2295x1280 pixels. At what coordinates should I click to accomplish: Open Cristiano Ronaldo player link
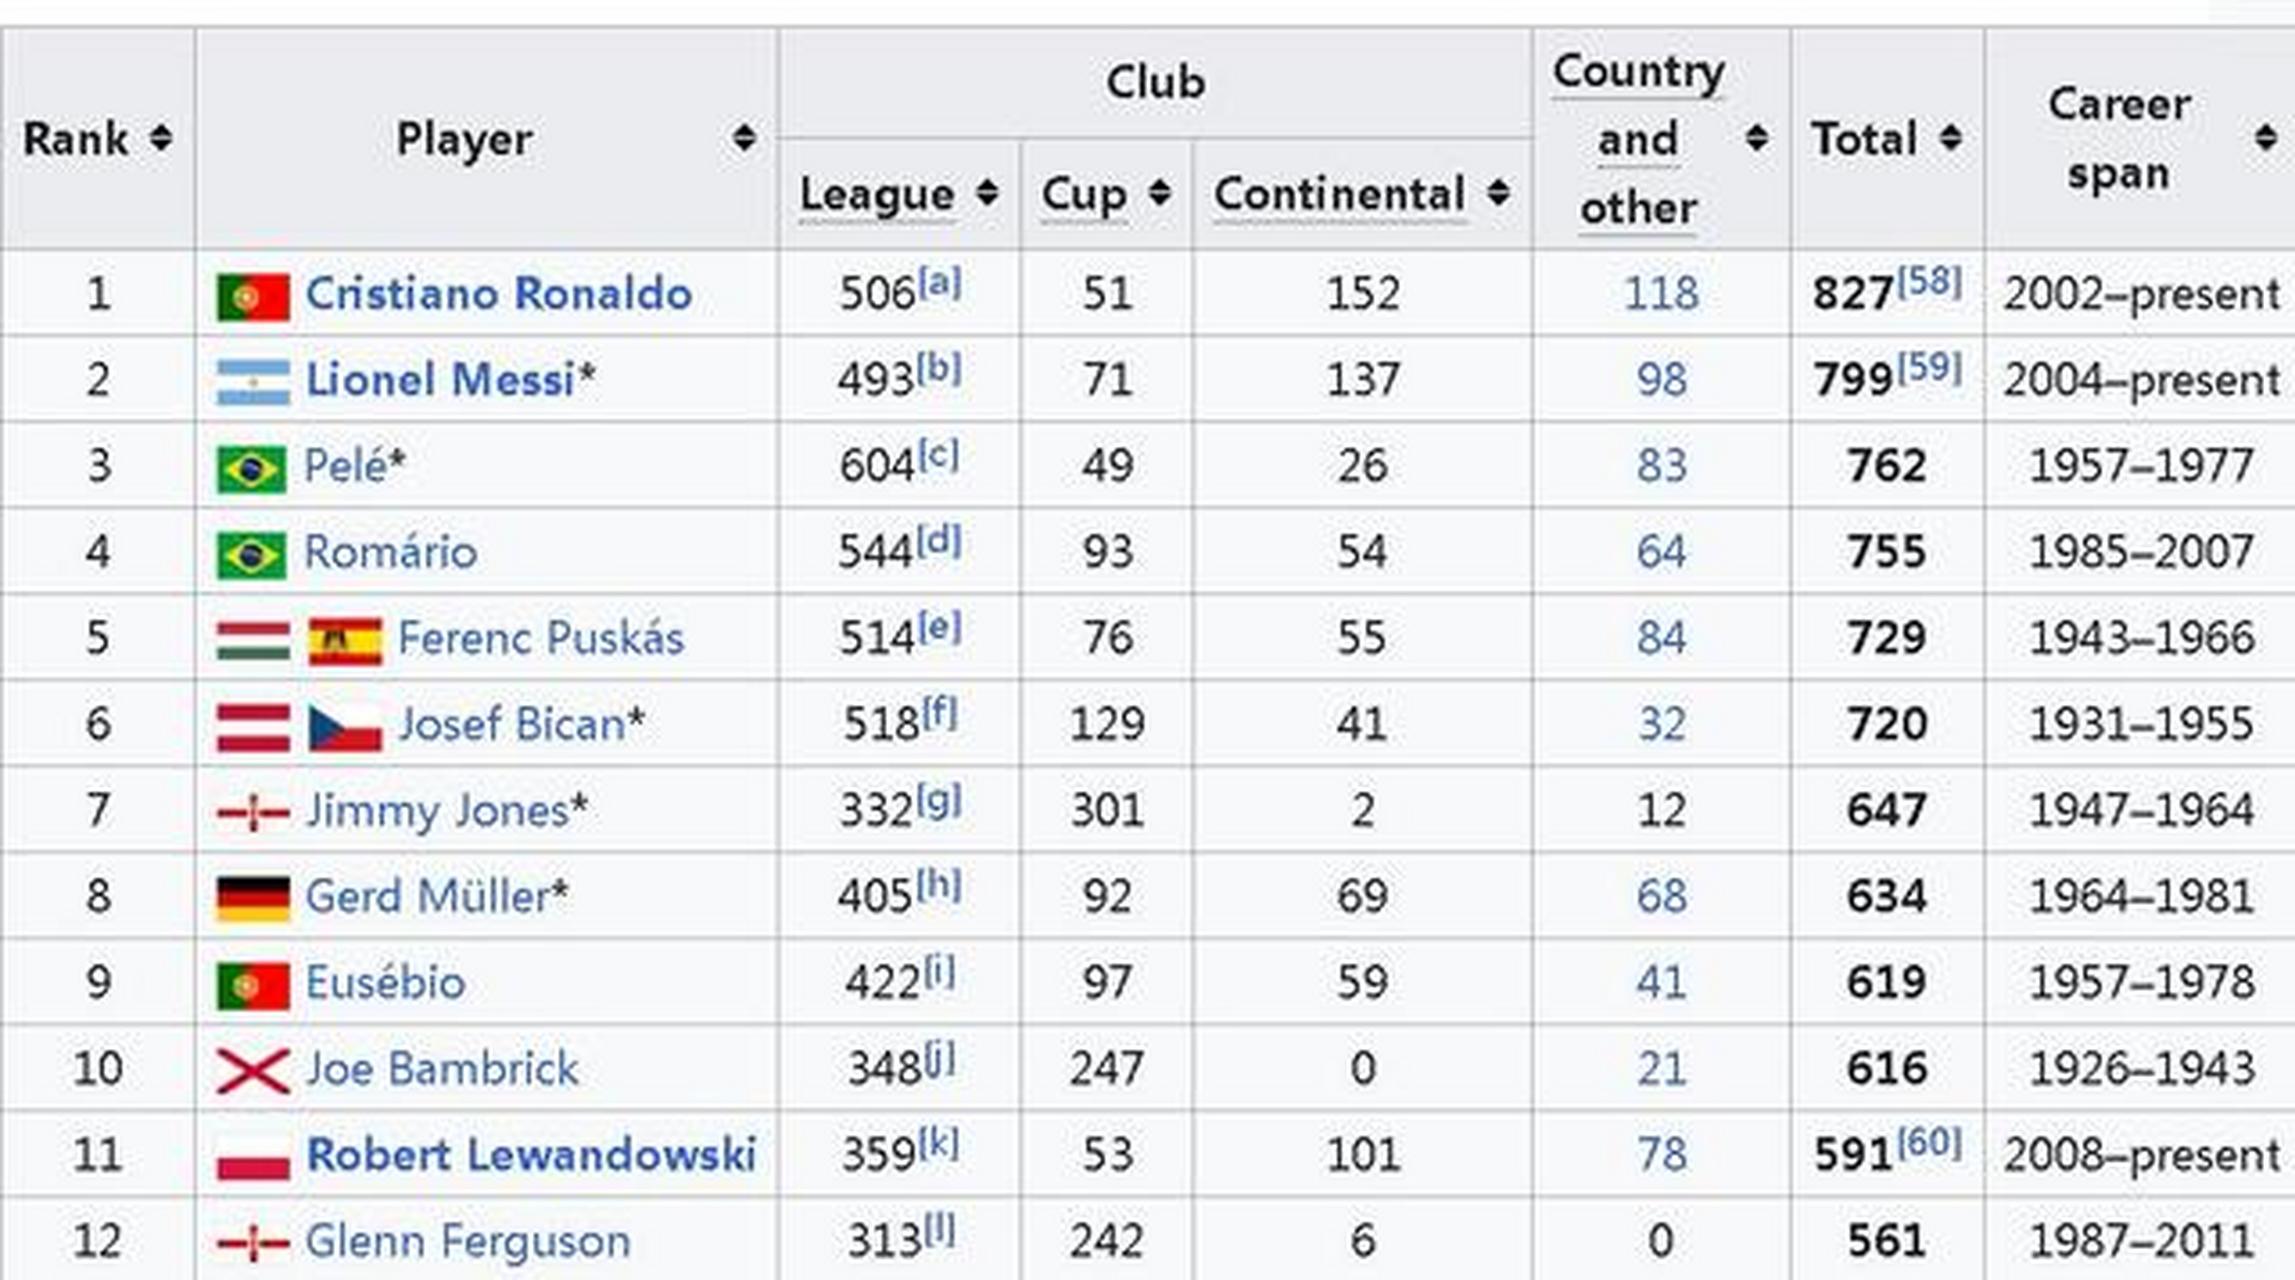pos(498,294)
